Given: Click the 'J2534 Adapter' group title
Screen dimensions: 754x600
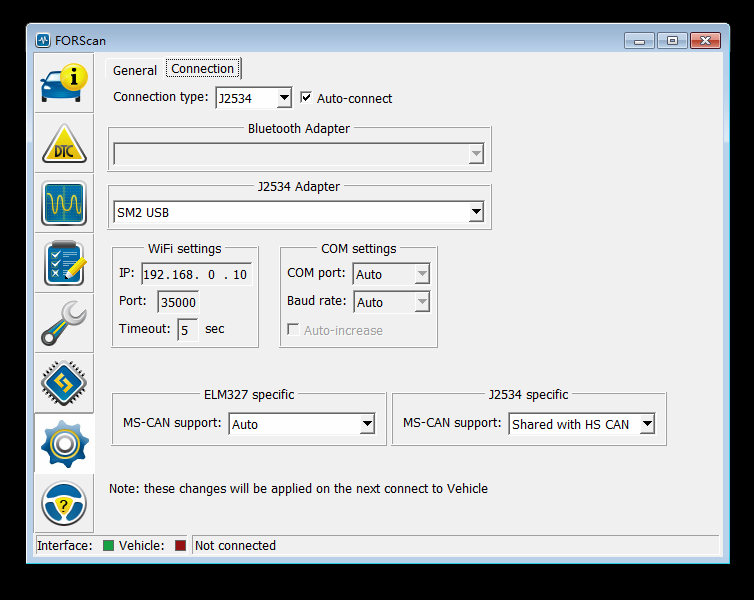Looking at the screenshot, I should coord(299,186).
